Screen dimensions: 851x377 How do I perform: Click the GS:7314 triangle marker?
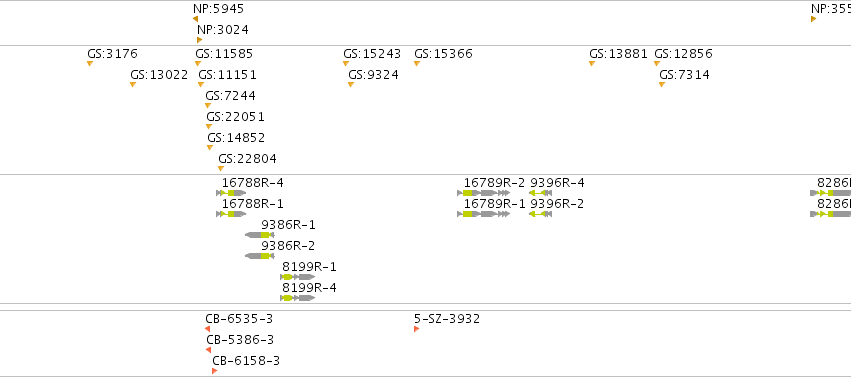[662, 85]
